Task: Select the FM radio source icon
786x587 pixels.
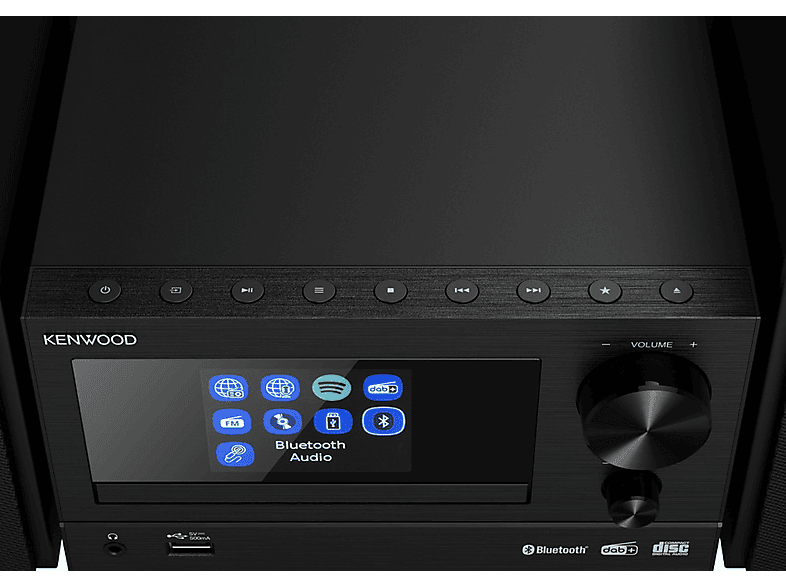Action: pos(232,422)
